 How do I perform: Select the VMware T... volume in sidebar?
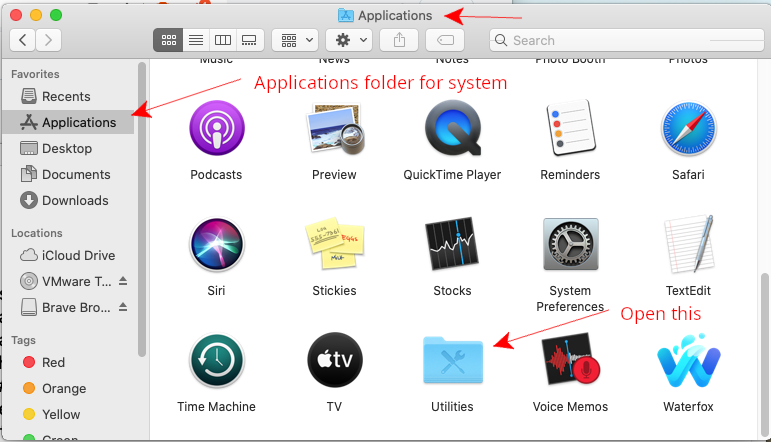click(x=65, y=282)
